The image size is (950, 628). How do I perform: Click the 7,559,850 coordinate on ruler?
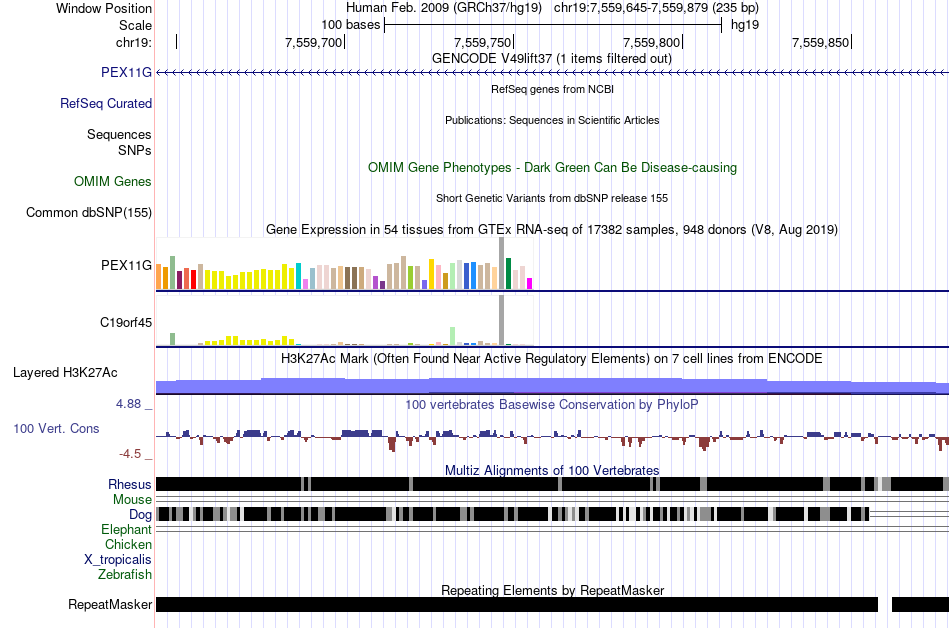pos(820,42)
